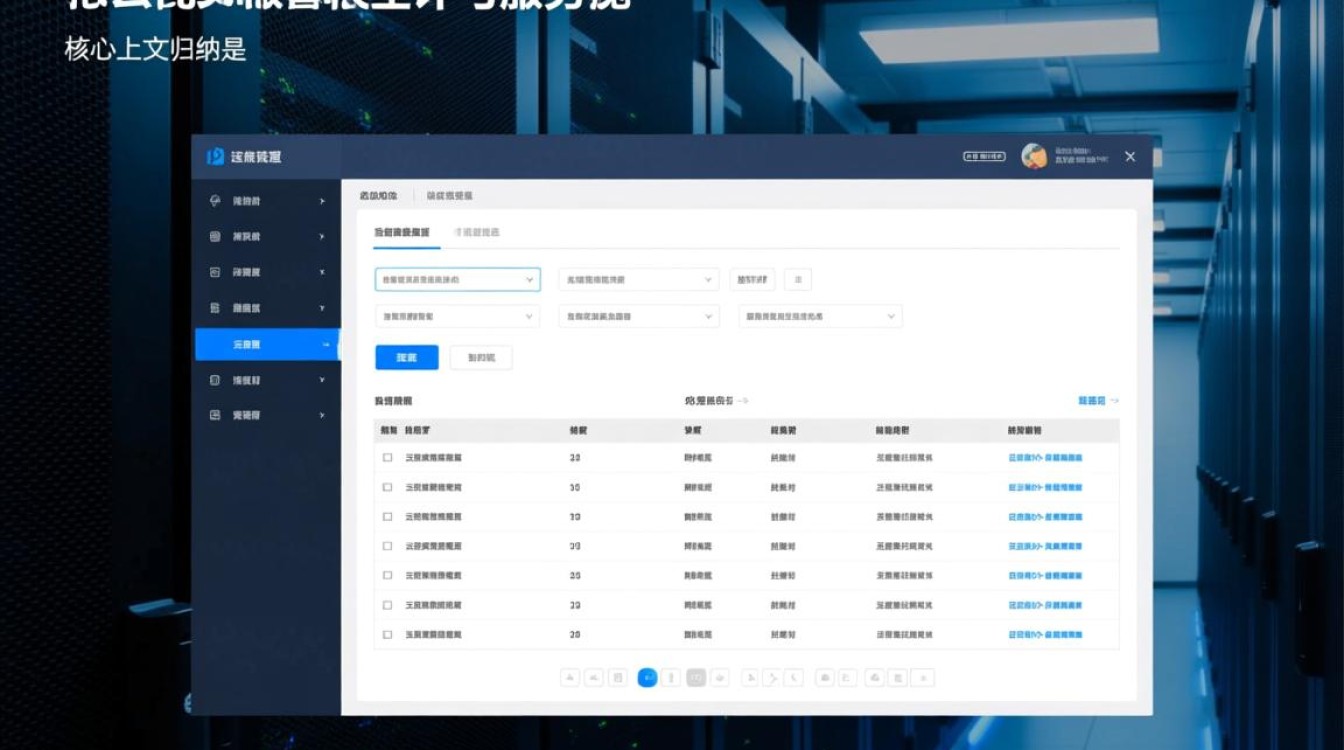Viewport: 1344px width, 750px height.
Task: Tick the checkbox in last table row
Action: [388, 635]
